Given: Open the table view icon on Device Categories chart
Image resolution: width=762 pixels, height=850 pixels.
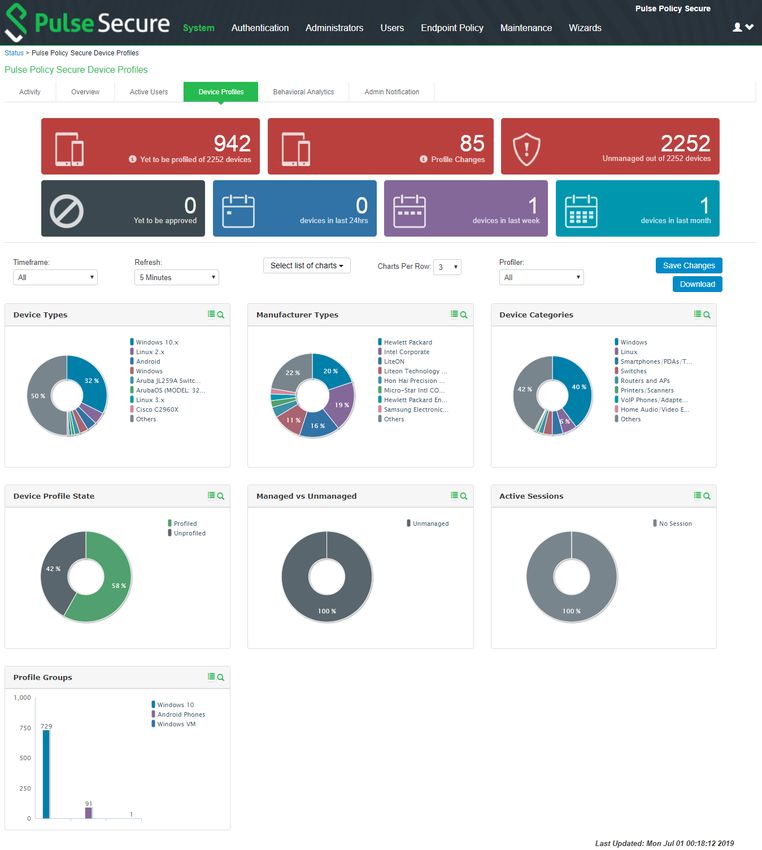Looking at the screenshot, I should tap(698, 314).
